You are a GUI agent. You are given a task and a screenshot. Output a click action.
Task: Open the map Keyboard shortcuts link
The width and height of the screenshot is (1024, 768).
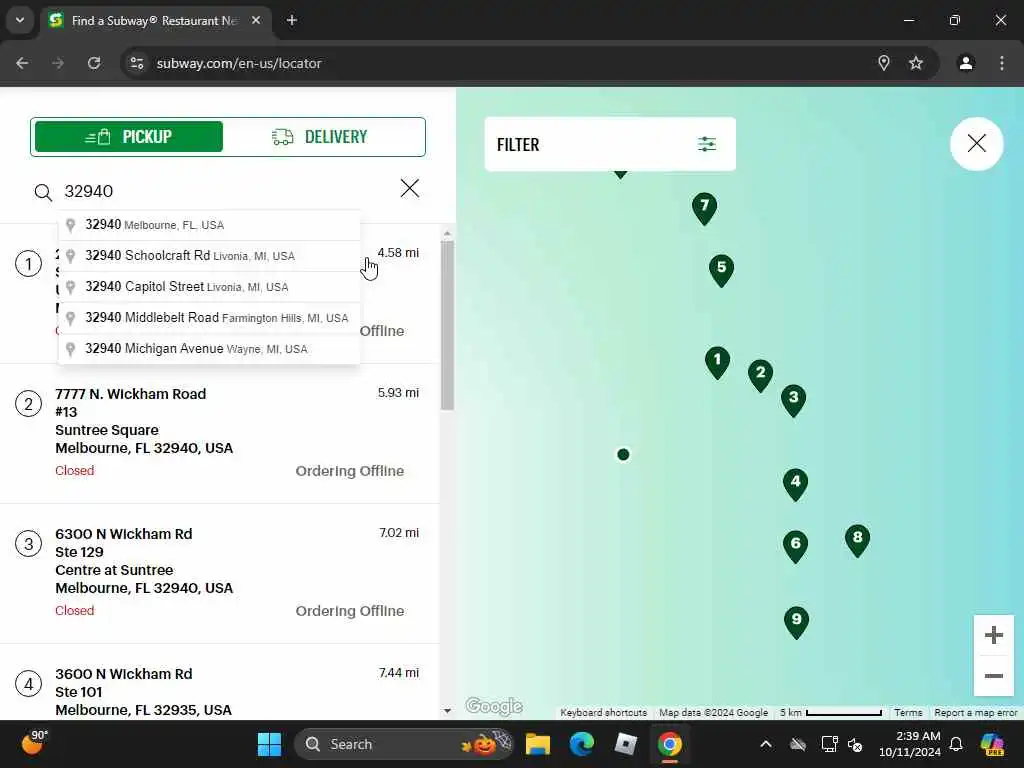point(603,712)
